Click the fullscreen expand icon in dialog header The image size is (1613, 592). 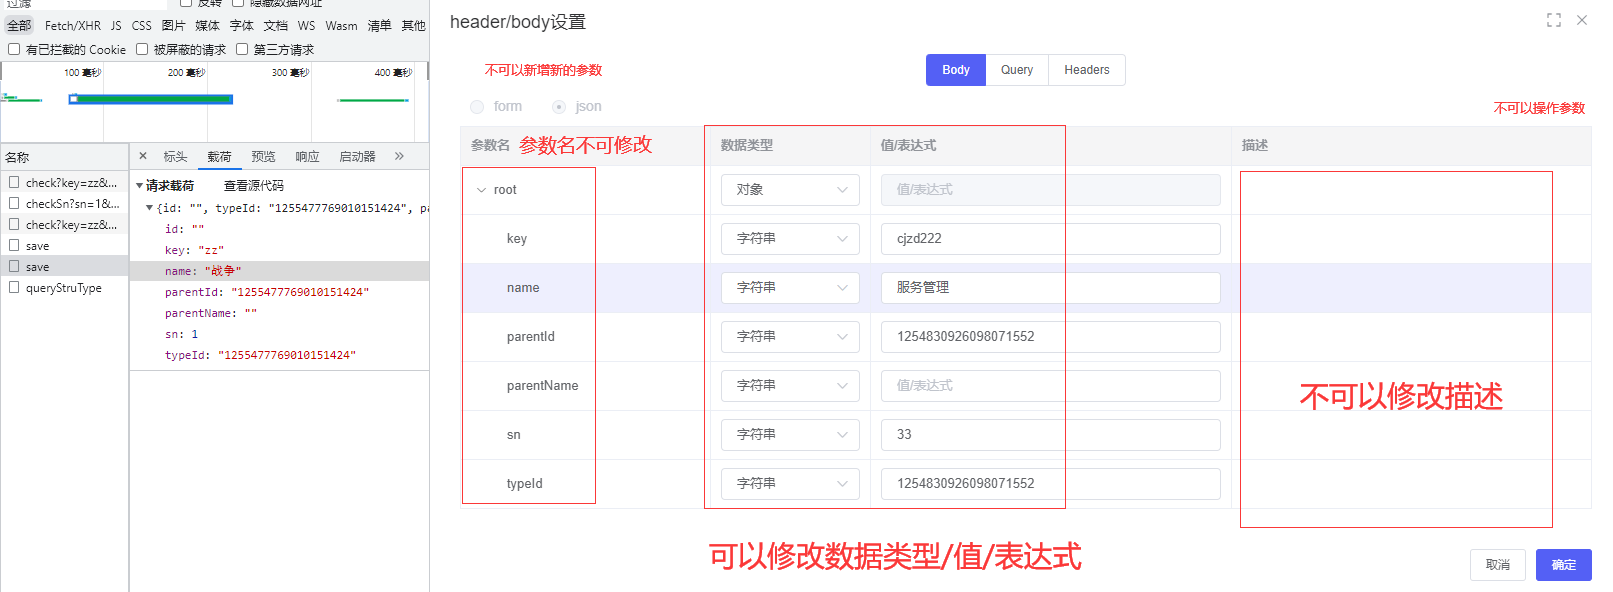coord(1553,20)
